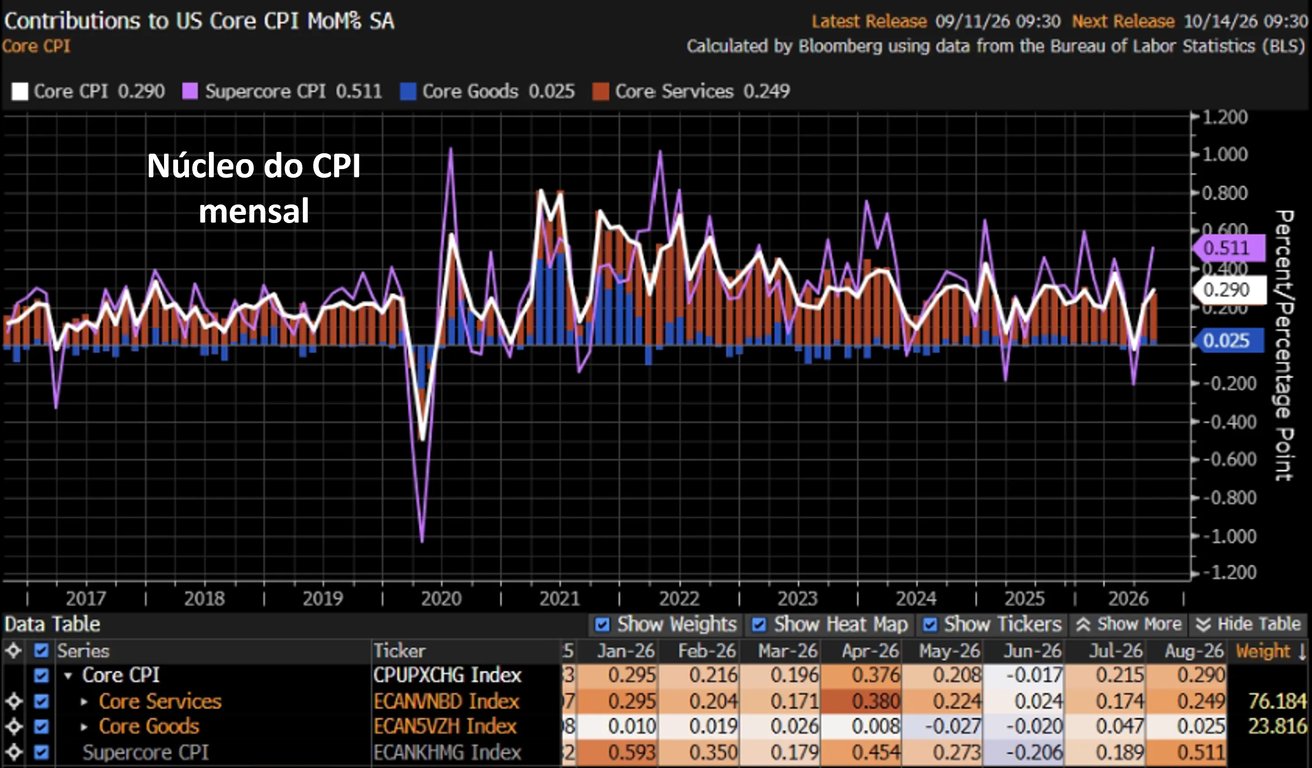This screenshot has height=768, width=1312.
Task: Click the move handle icon for Core Services row
Action: click(x=12, y=702)
